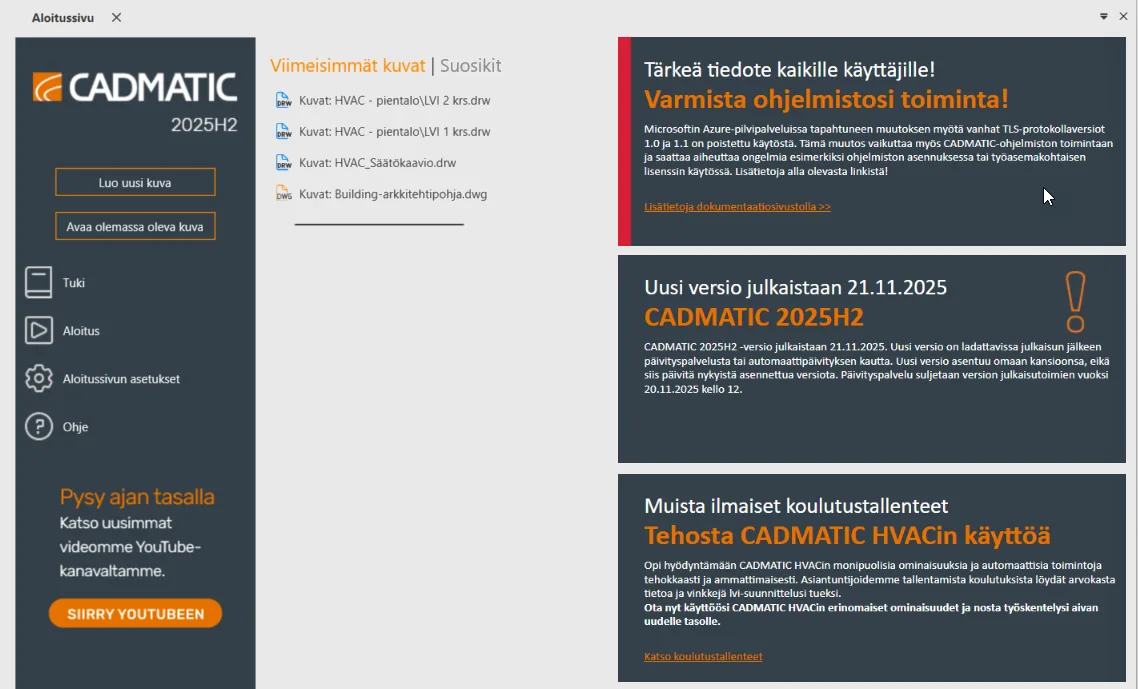The width and height of the screenshot is (1138, 689).
Task: Follow the Katso koulutustallenteet link
Action: [703, 657]
